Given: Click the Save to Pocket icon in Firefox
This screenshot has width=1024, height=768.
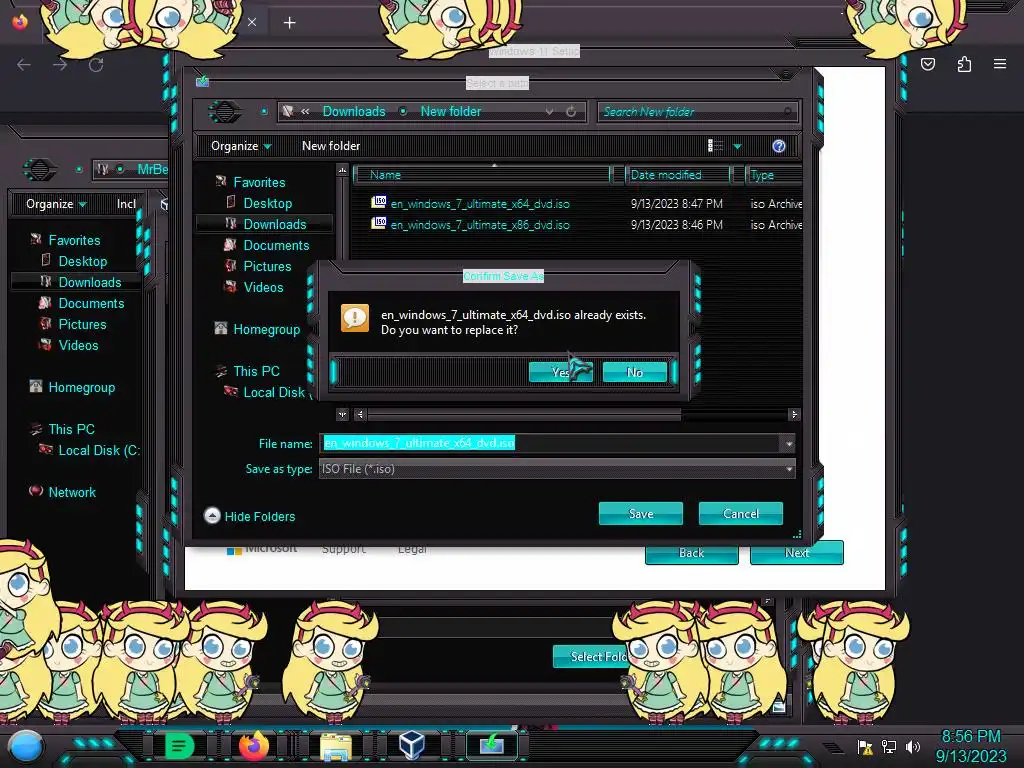Looking at the screenshot, I should (x=928, y=64).
